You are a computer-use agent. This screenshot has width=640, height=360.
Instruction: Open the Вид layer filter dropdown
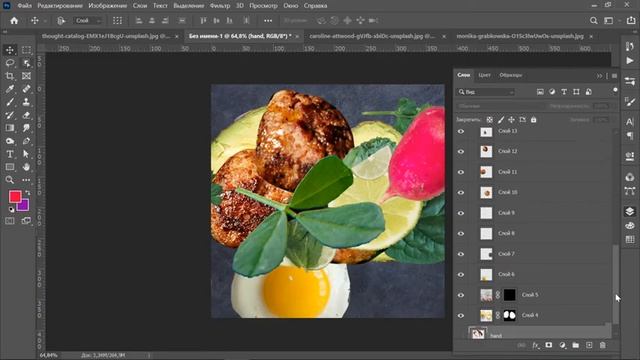coord(485,92)
